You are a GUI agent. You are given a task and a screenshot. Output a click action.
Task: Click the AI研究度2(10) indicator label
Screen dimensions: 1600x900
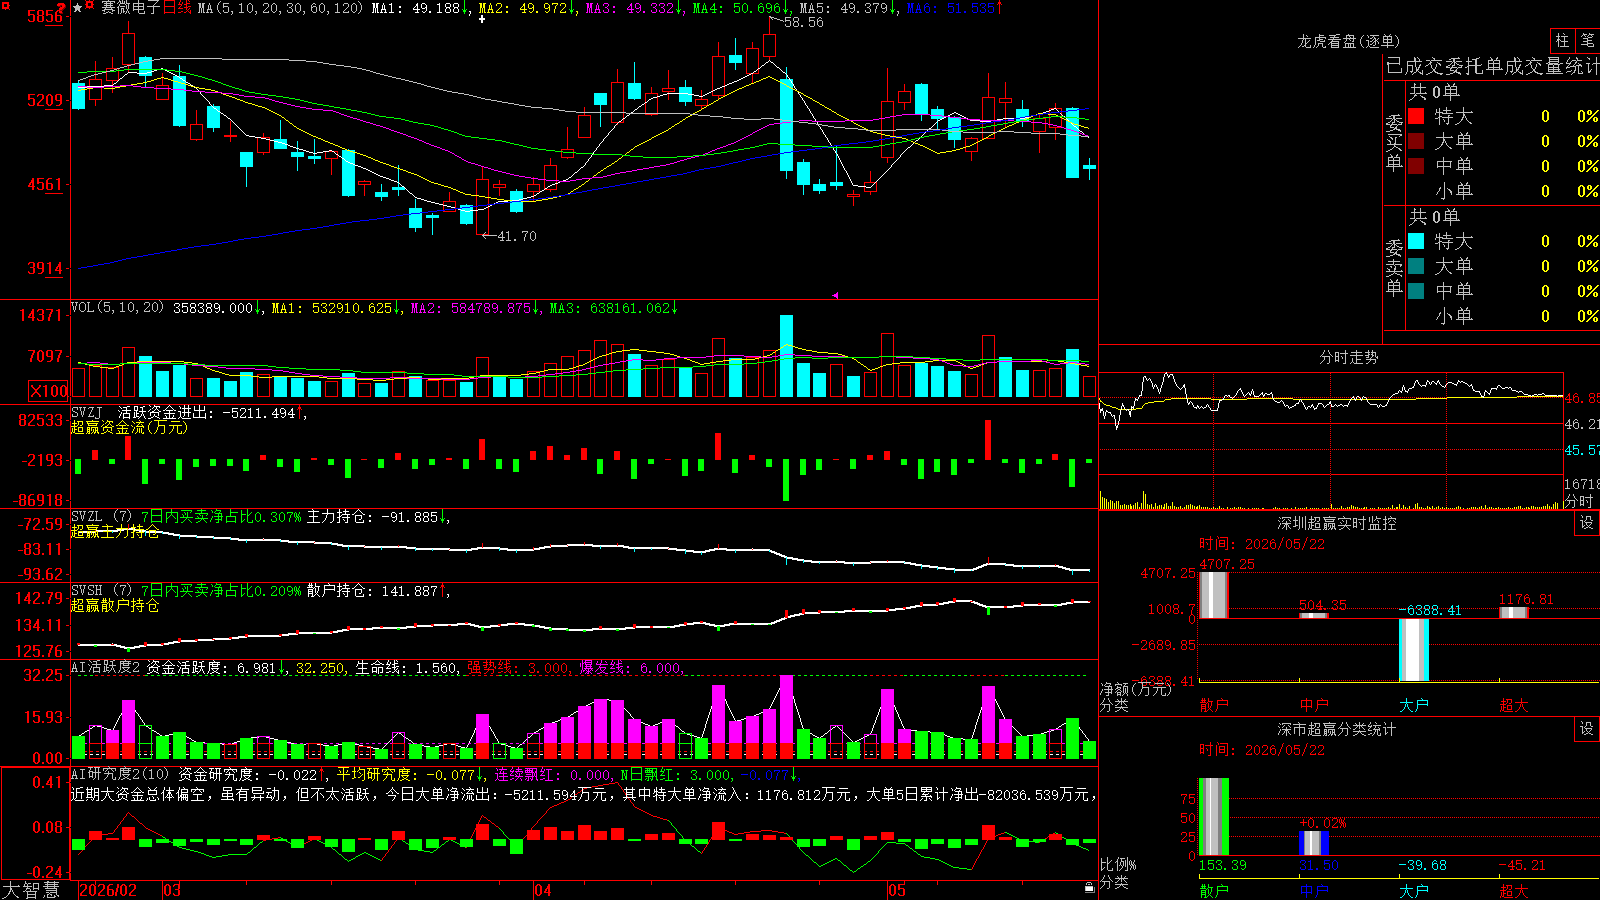[x=120, y=774]
